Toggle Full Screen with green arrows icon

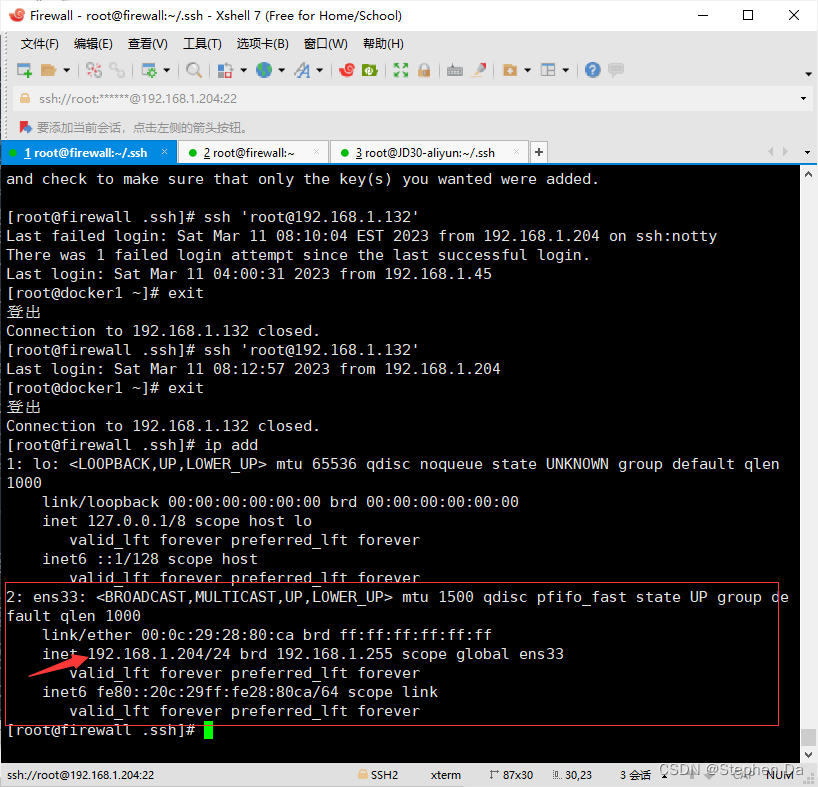tap(401, 70)
